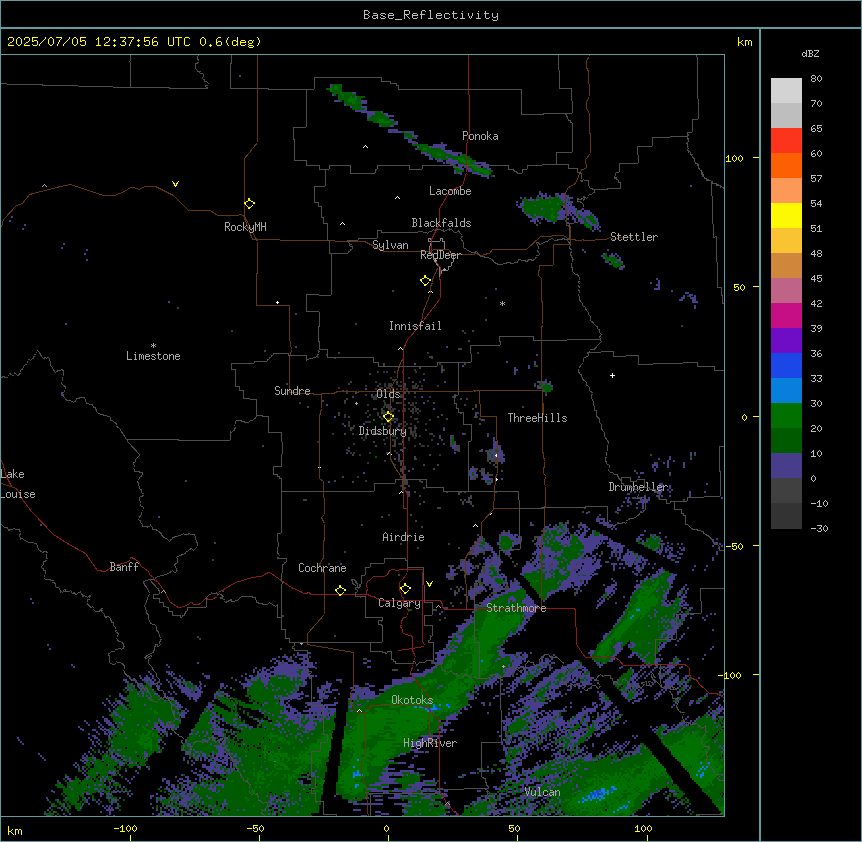The width and height of the screenshot is (862, 842).
Task: Click the dBZ legend heading
Action: click(x=810, y=53)
